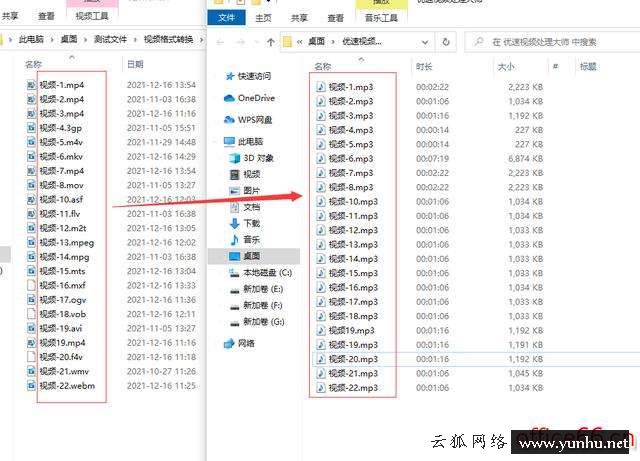Click the video icon of 视频-5.m4v

[31, 142]
